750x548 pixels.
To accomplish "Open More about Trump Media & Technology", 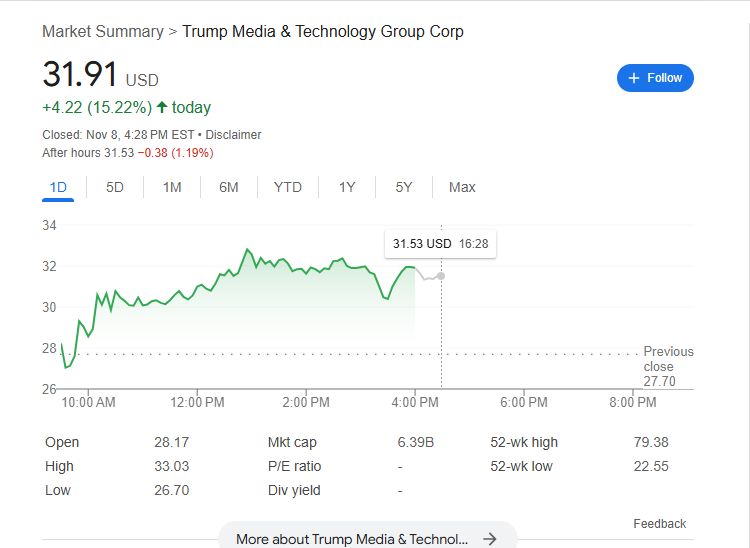I will 352,539.
